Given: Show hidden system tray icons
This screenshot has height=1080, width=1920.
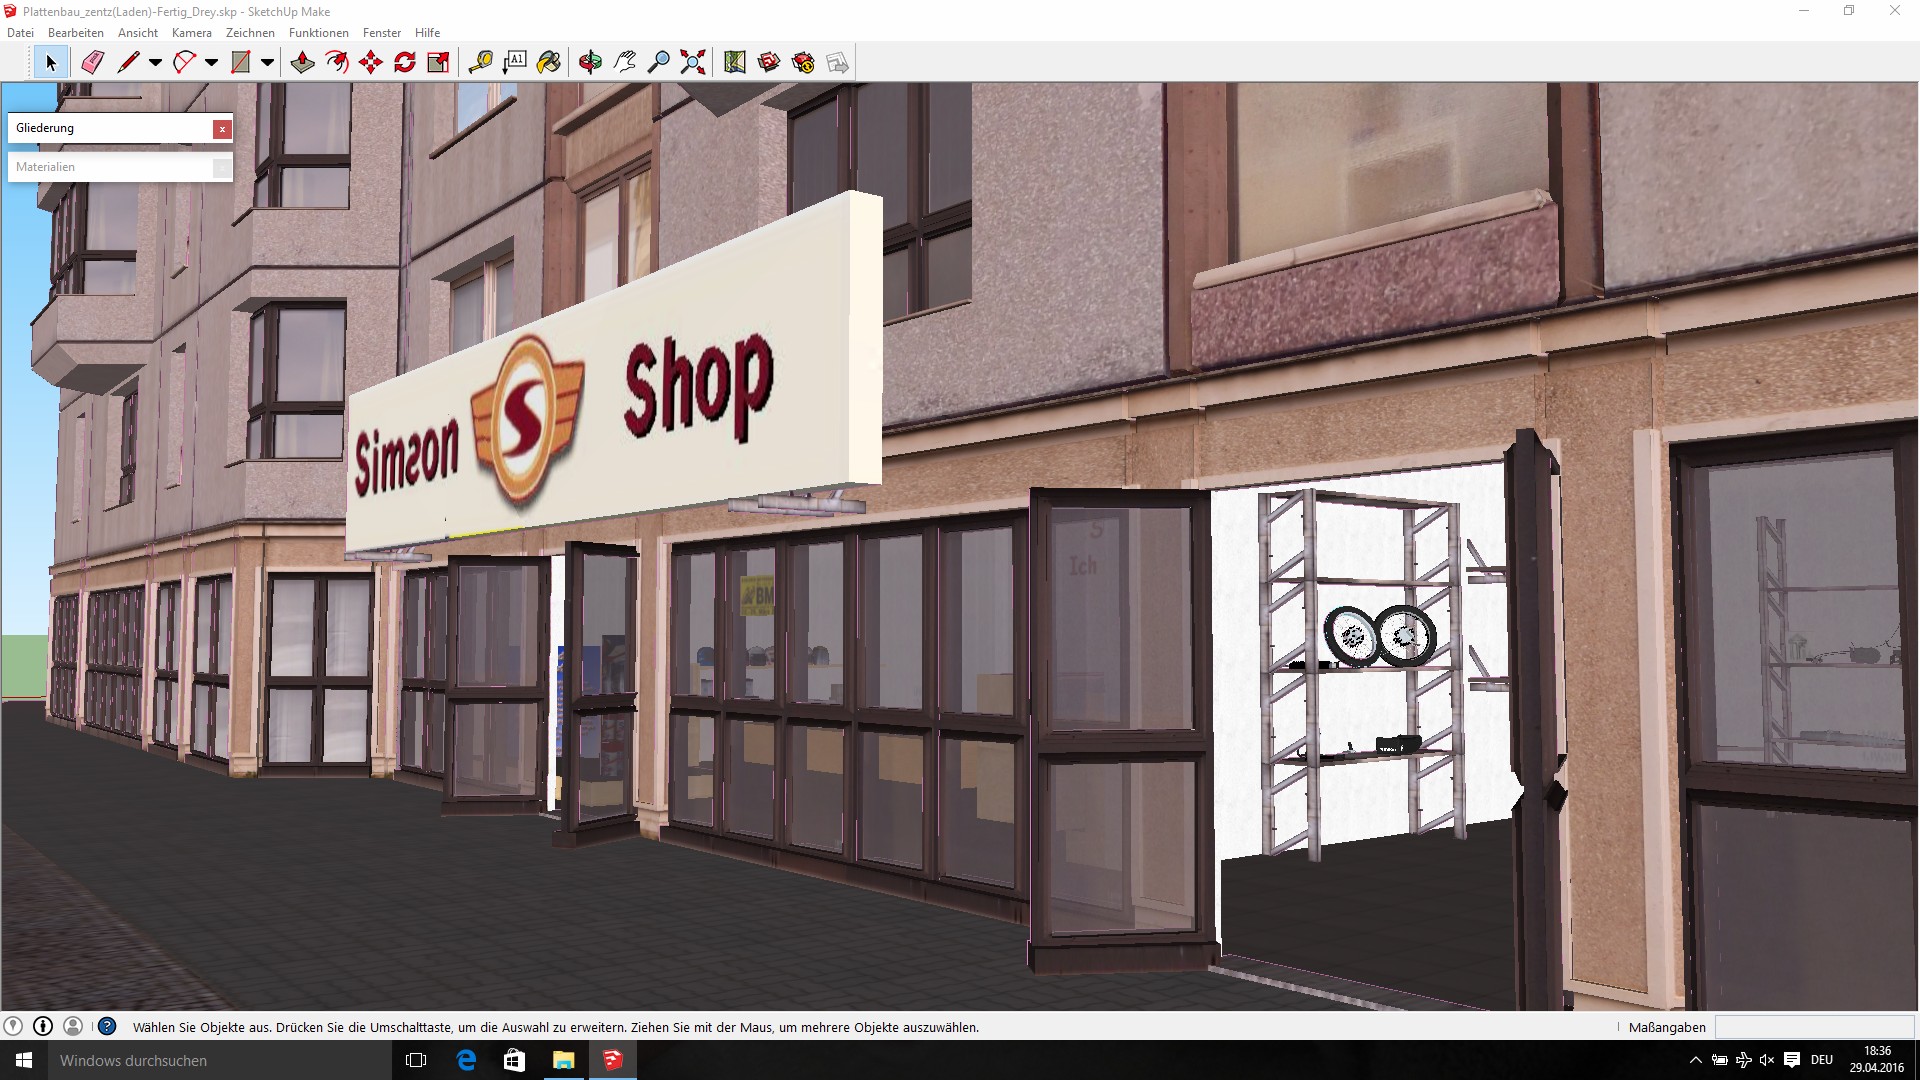Looking at the screenshot, I should coord(1695,1060).
